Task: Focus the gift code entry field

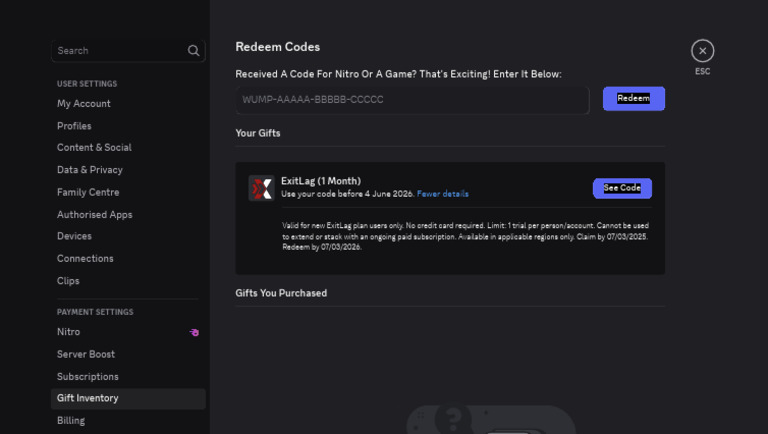Action: point(412,100)
